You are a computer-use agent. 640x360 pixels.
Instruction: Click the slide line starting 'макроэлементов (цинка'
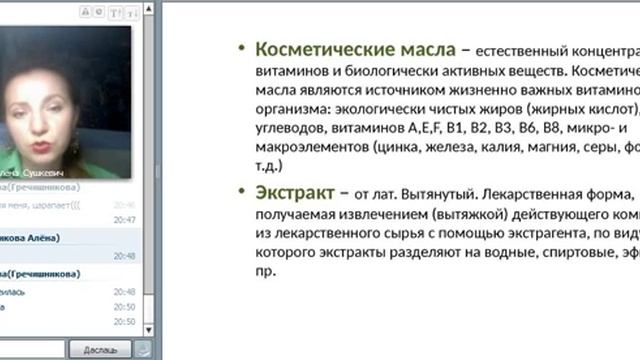(x=447, y=147)
